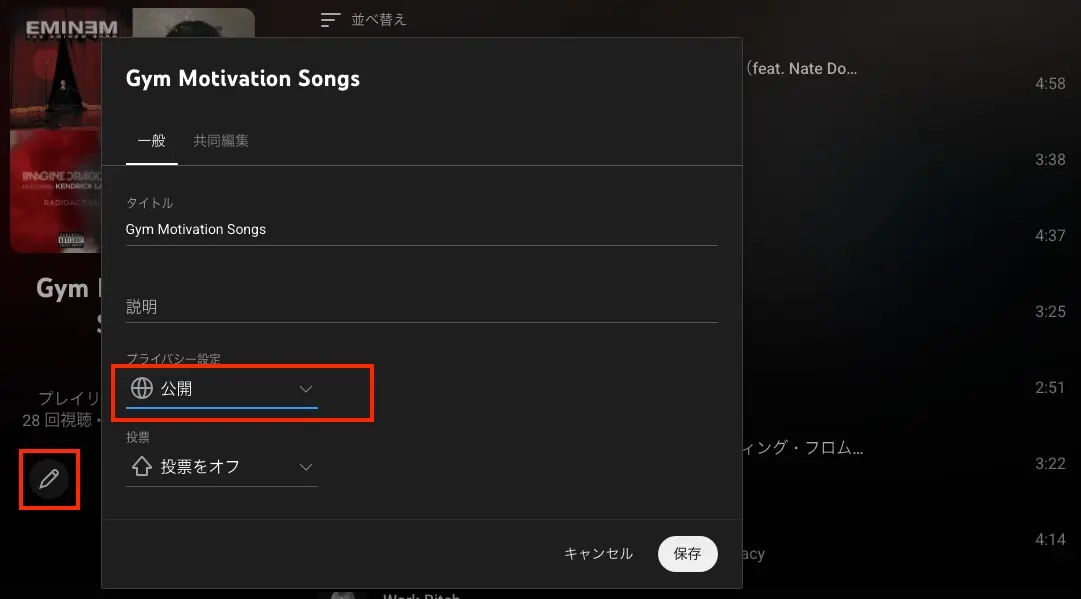Click the キャンセル cancel link
1081x599 pixels.
click(597, 553)
